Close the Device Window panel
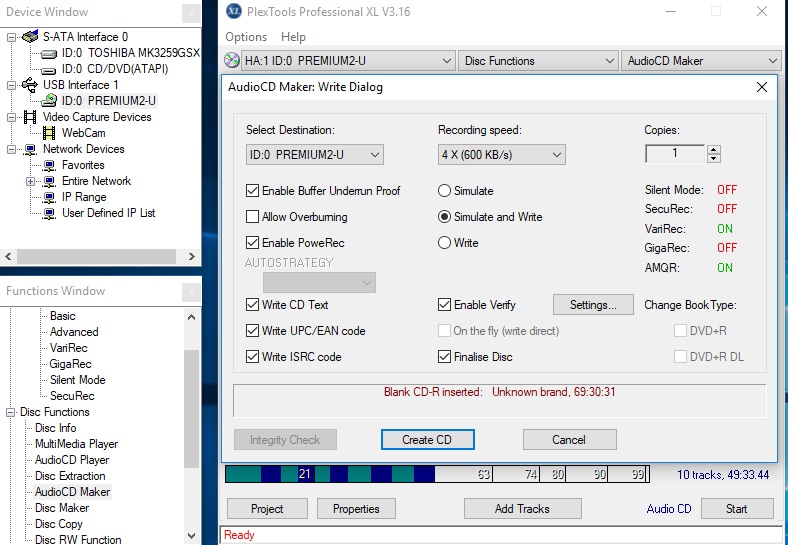 191,13
